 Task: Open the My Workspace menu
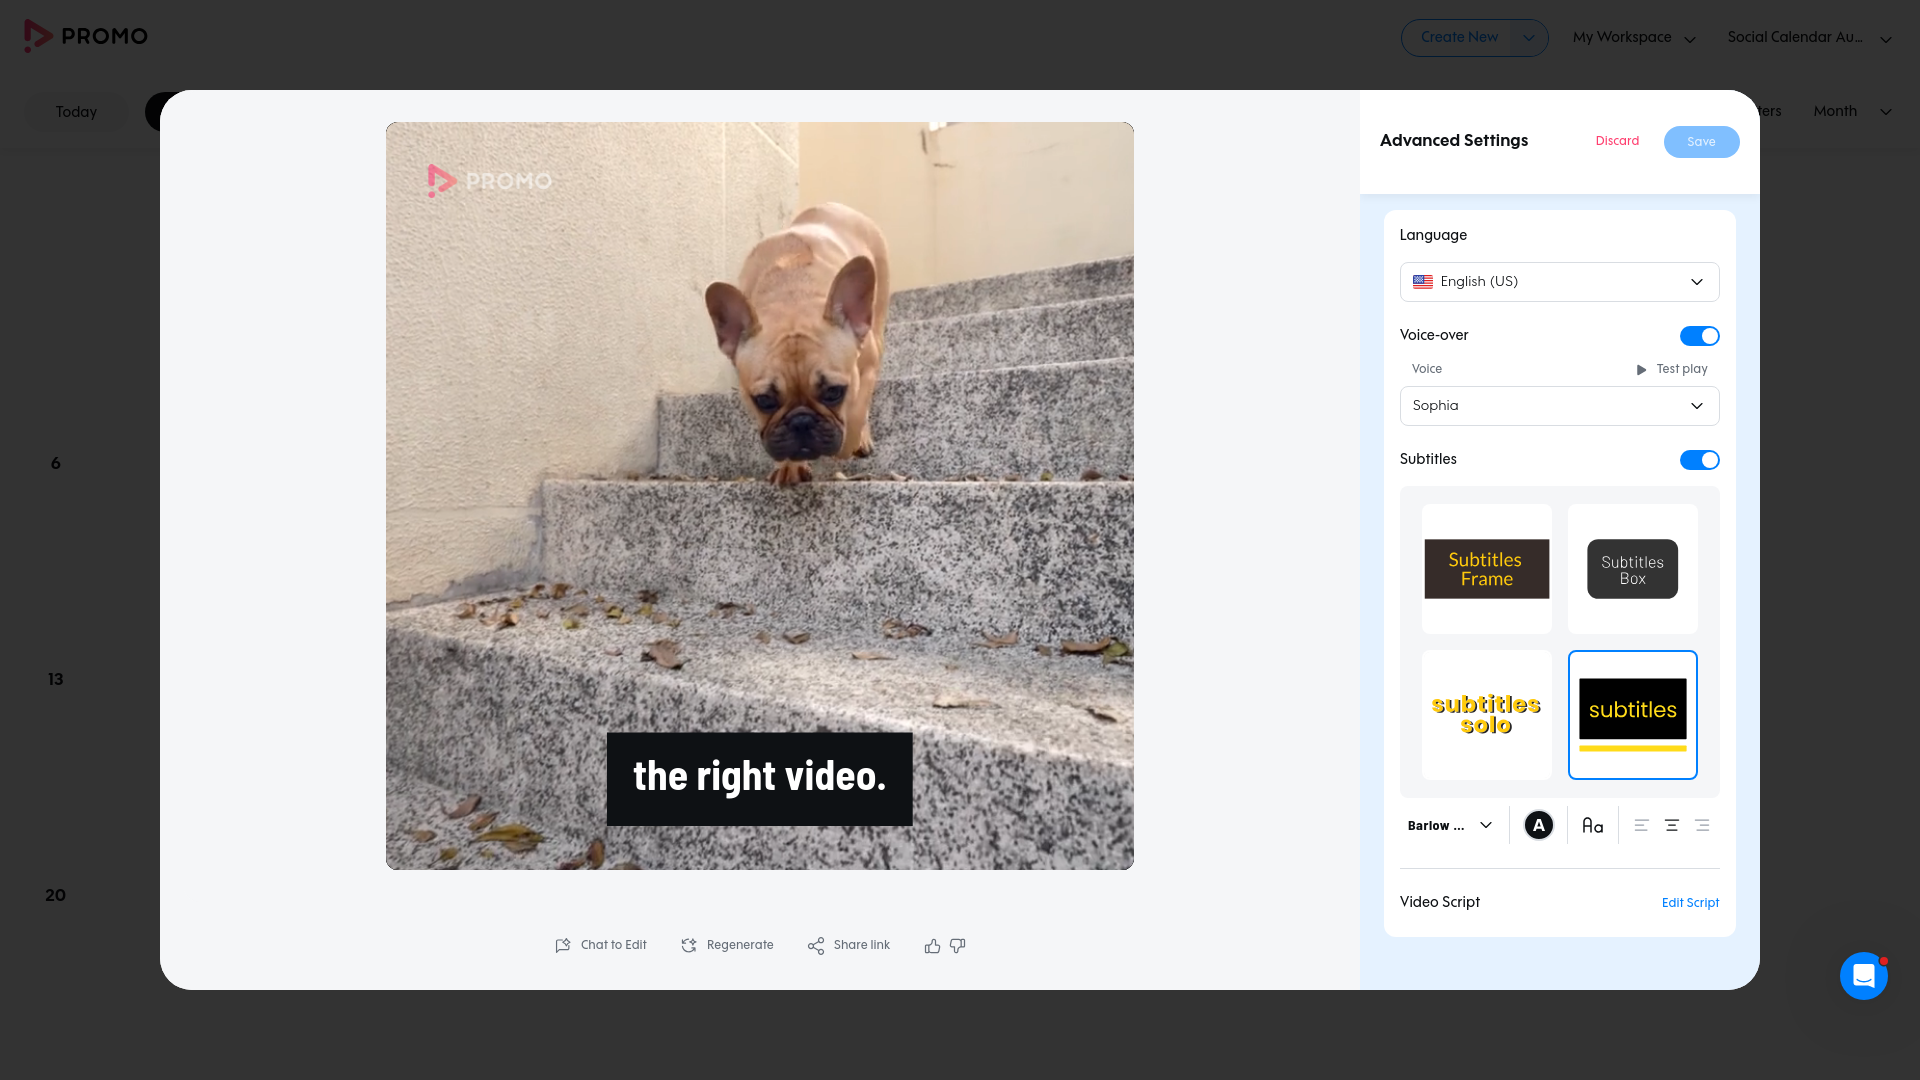coord(1634,38)
